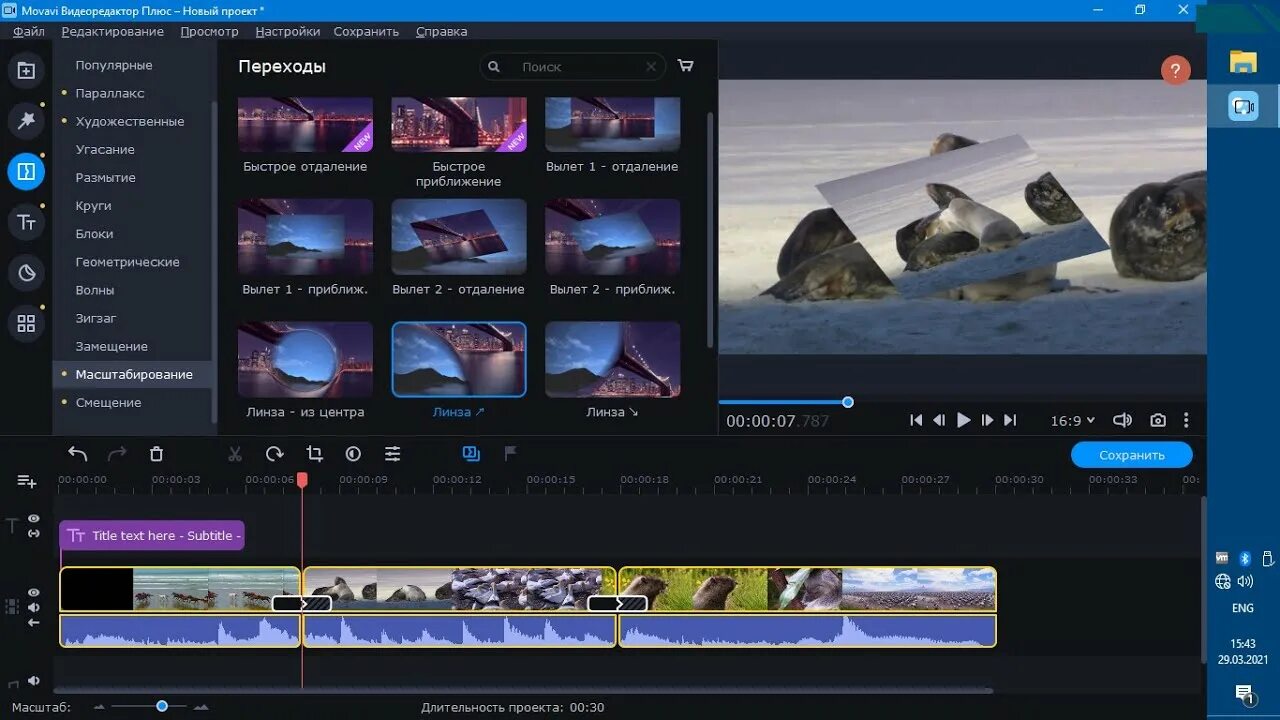
Task: Select the Crop tool in timeline toolbar
Action: coord(314,454)
